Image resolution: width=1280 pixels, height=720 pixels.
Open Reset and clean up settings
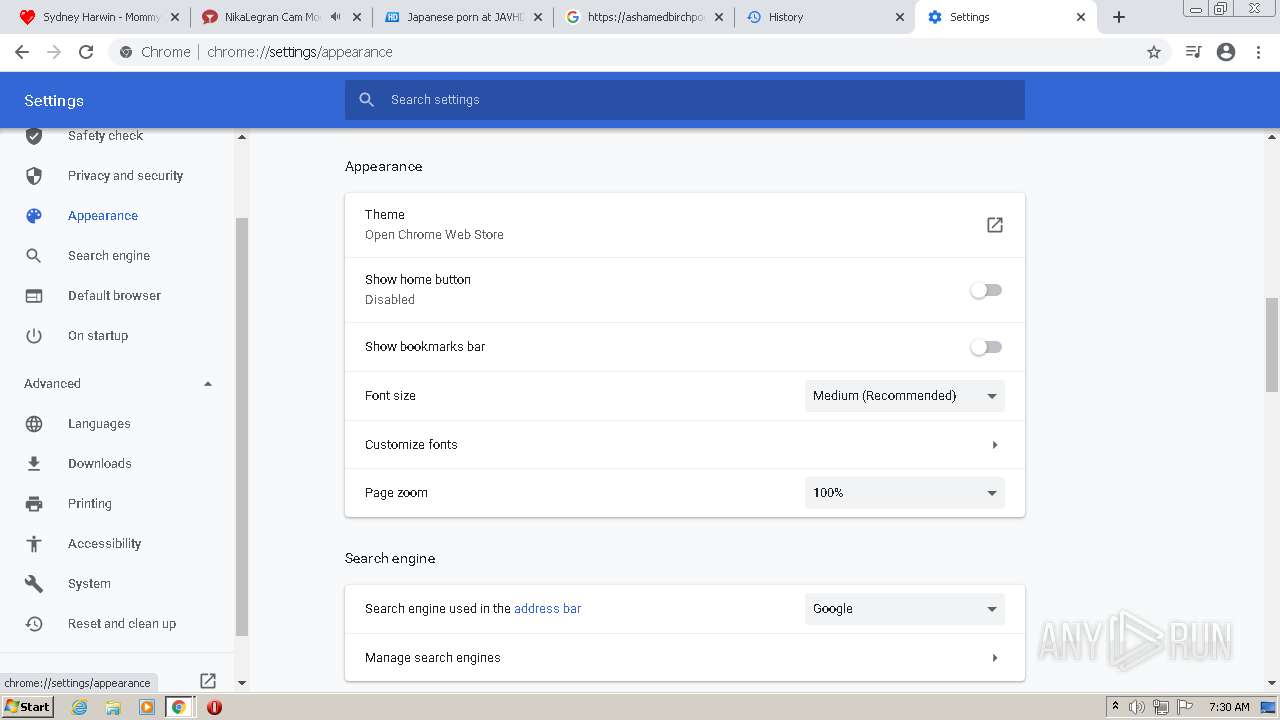coord(122,624)
